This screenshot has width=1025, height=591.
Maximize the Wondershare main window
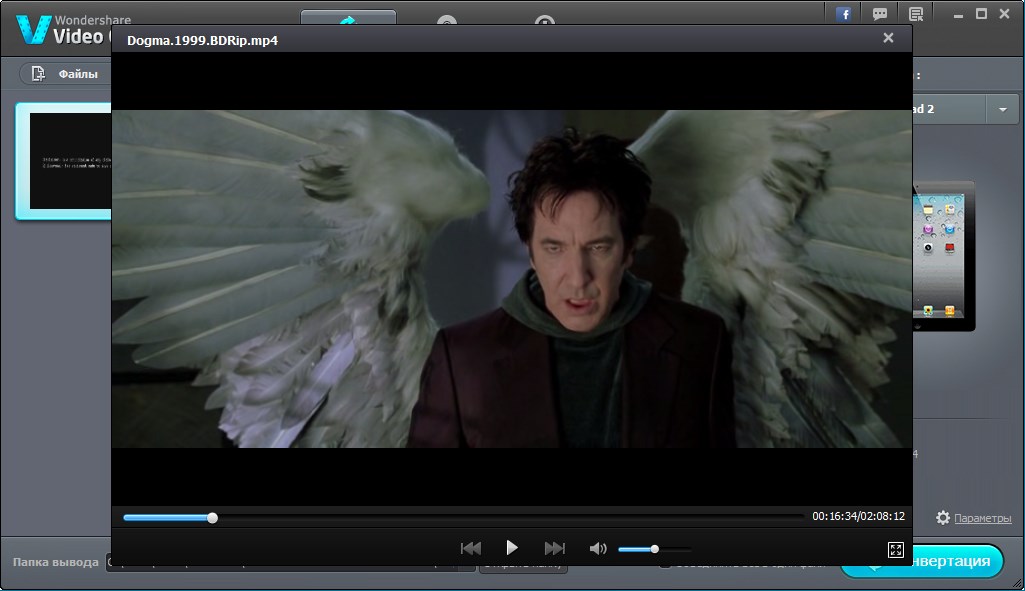(981, 14)
